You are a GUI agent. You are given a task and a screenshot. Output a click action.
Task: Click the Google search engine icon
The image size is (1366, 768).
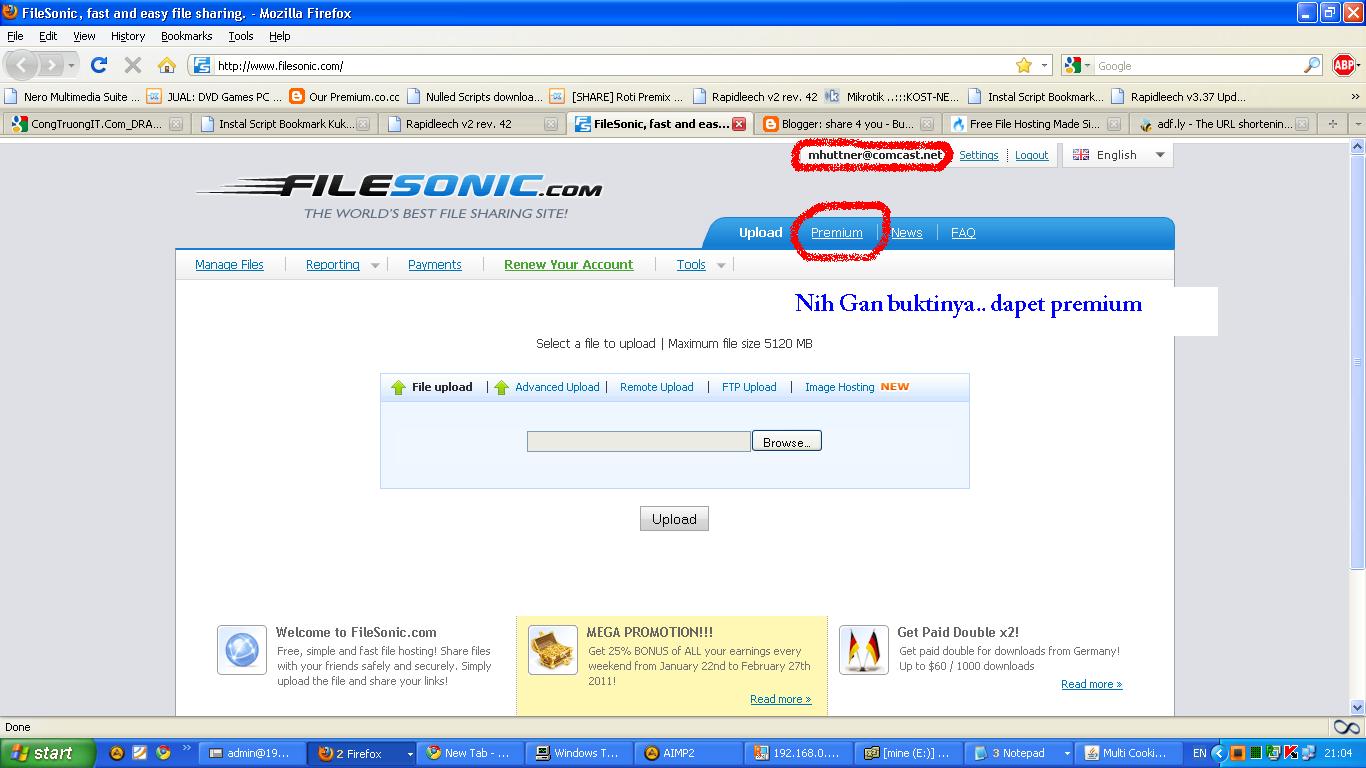pyautogui.click(x=1073, y=65)
